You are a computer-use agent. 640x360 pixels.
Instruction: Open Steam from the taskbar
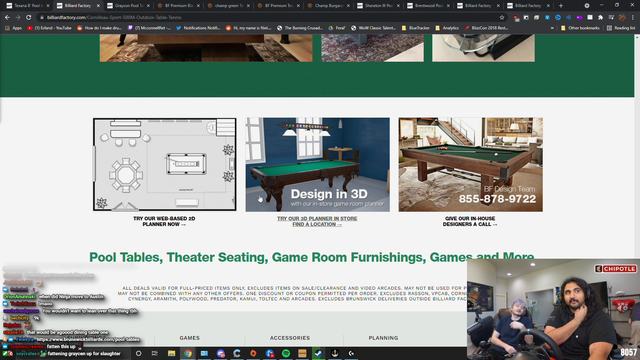[x=318, y=353]
